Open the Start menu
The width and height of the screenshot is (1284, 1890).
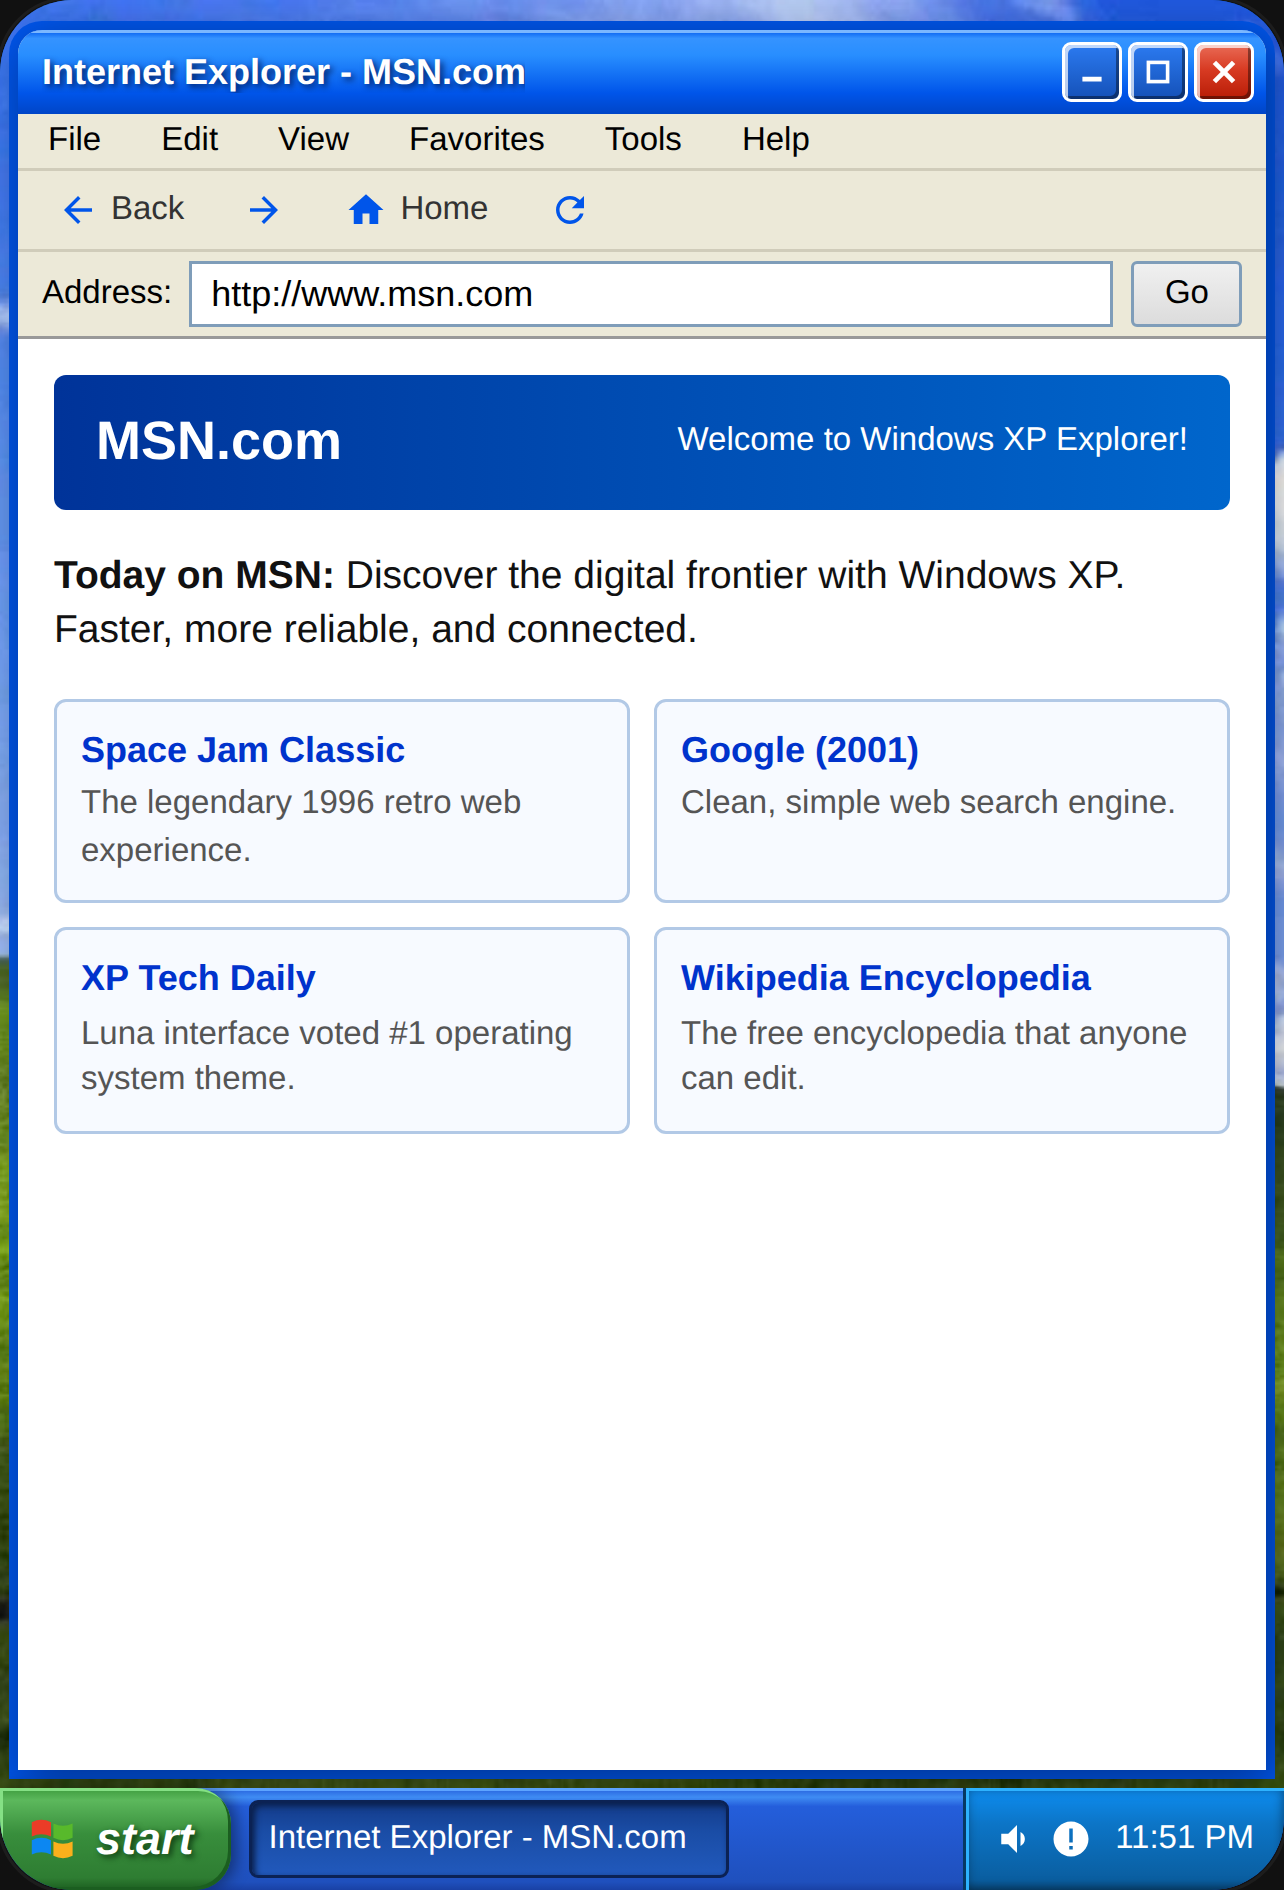[x=114, y=1839]
